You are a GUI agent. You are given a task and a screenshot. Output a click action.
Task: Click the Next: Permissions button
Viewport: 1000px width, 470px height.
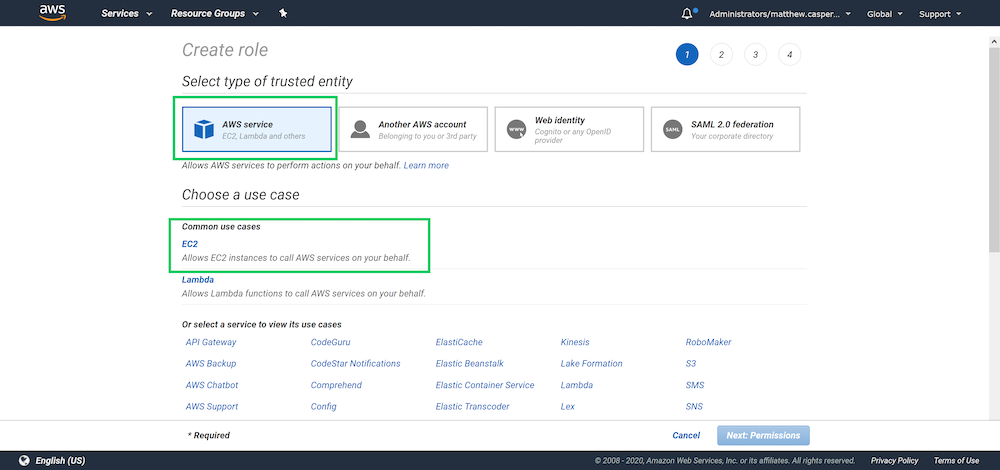[763, 435]
